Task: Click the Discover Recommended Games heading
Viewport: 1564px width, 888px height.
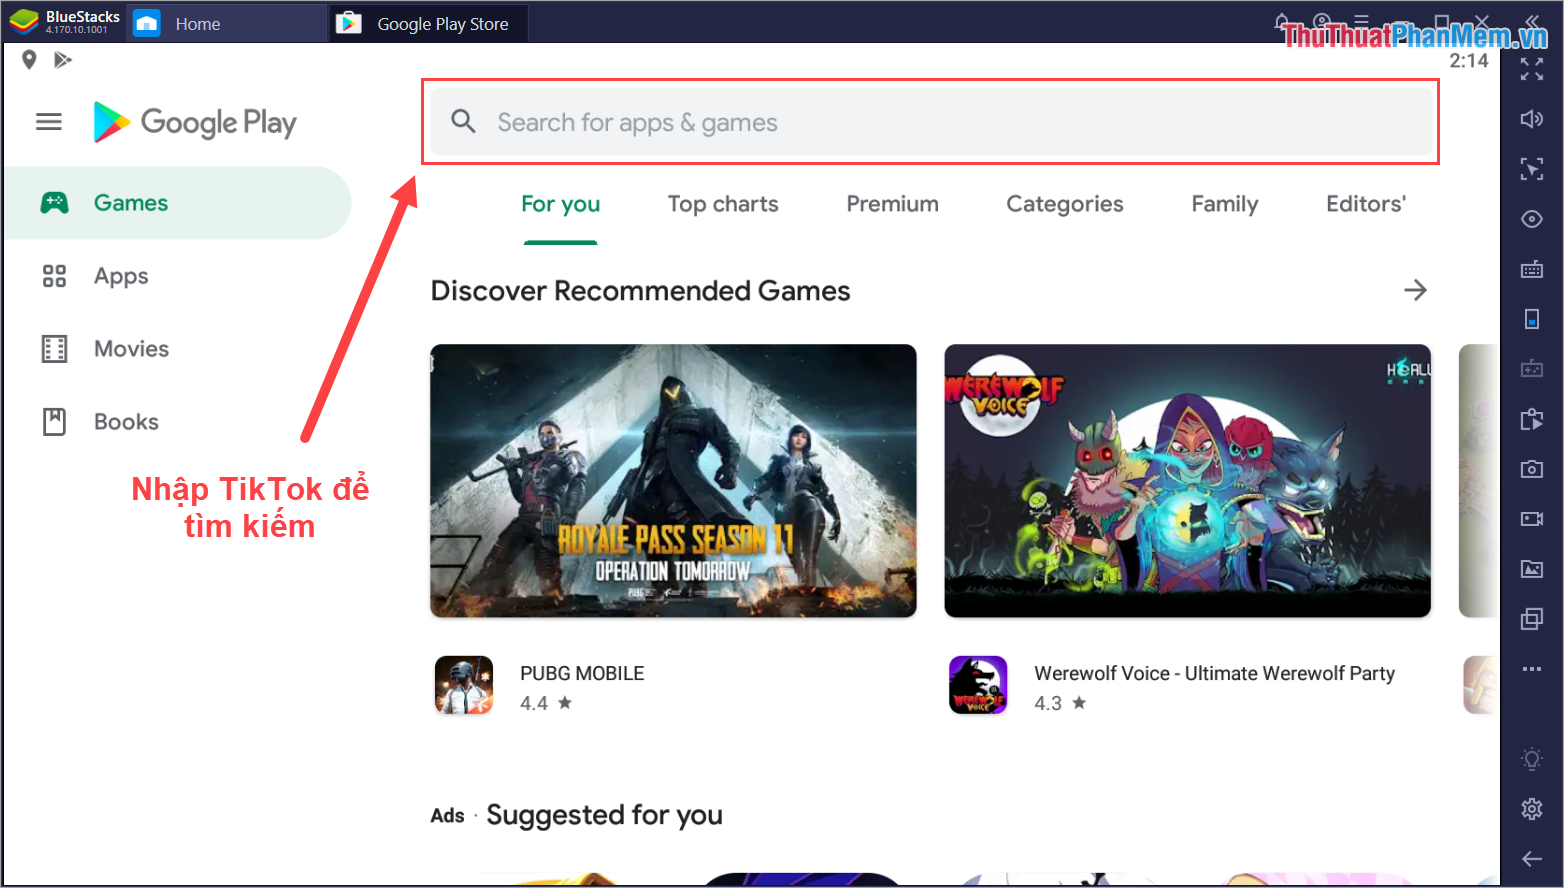Action: pyautogui.click(x=640, y=291)
